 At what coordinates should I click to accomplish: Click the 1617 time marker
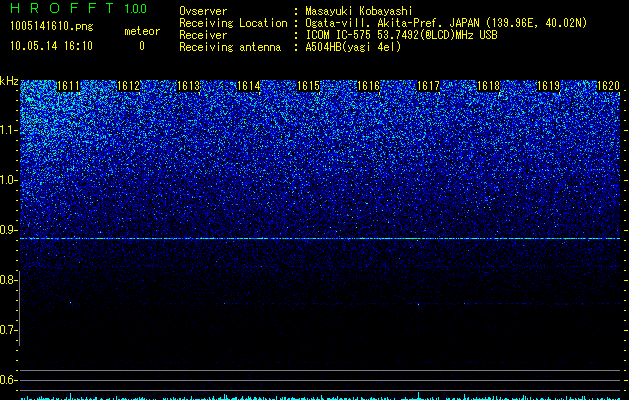(x=428, y=86)
